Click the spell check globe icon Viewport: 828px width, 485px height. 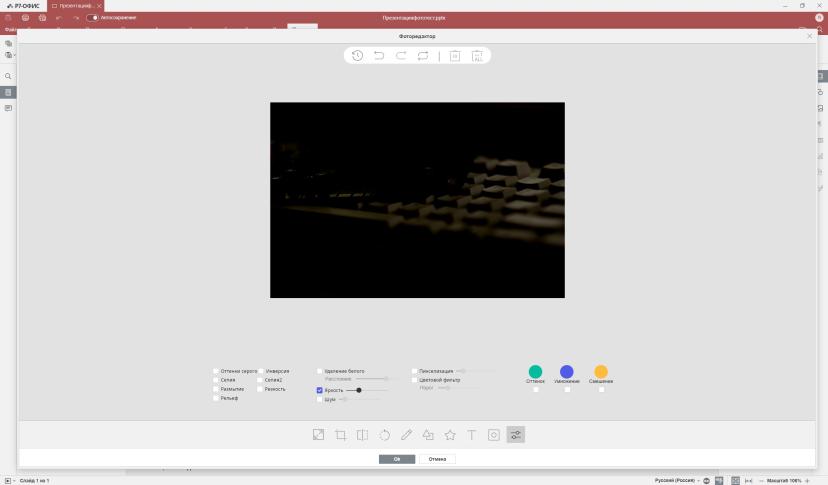point(707,481)
